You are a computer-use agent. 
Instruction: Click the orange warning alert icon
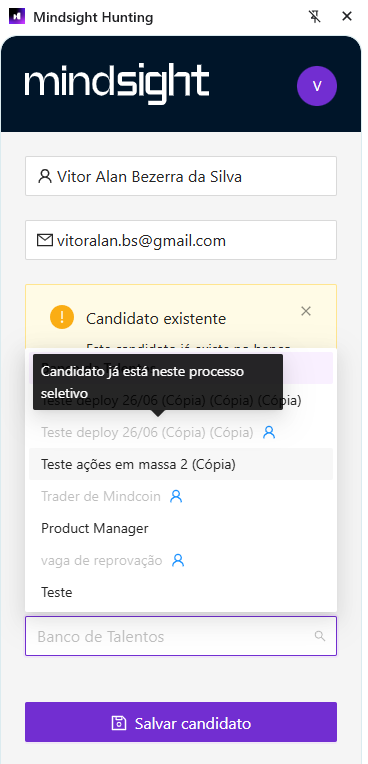pos(62,318)
